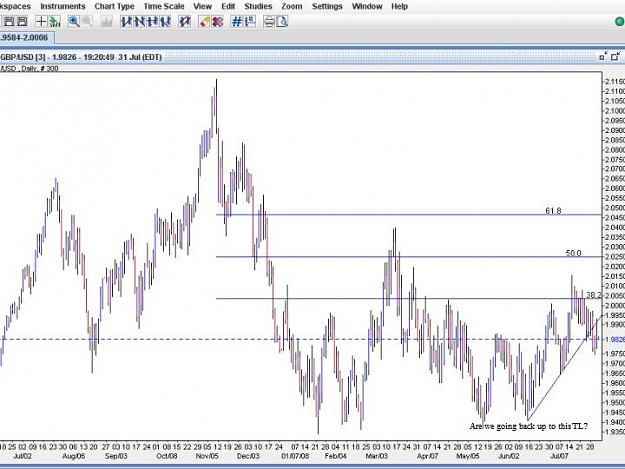
Task: Click the restore button of chart window
Action: [x=603, y=57]
